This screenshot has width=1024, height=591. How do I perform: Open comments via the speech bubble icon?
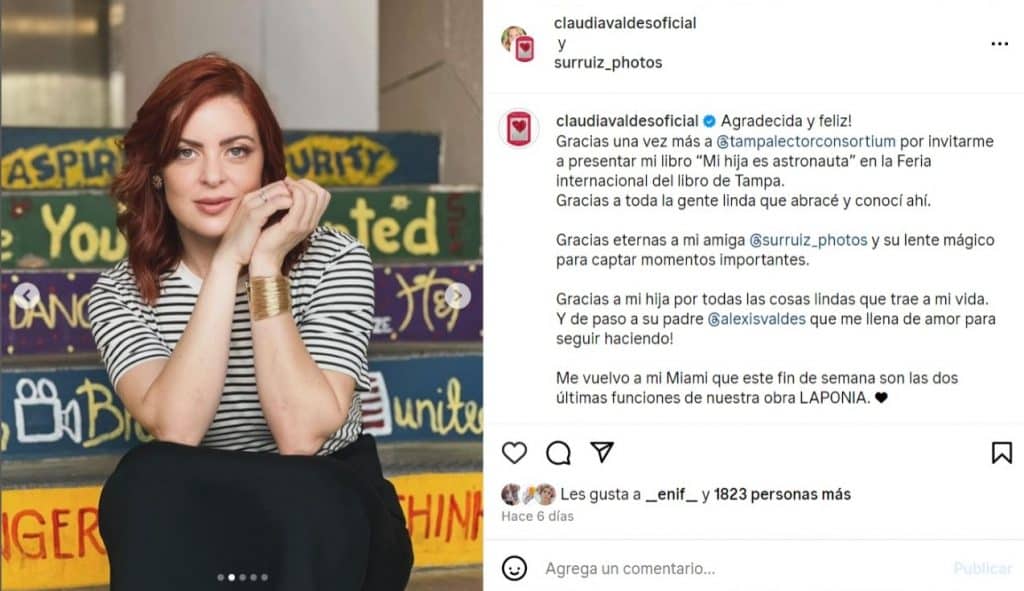coord(558,453)
